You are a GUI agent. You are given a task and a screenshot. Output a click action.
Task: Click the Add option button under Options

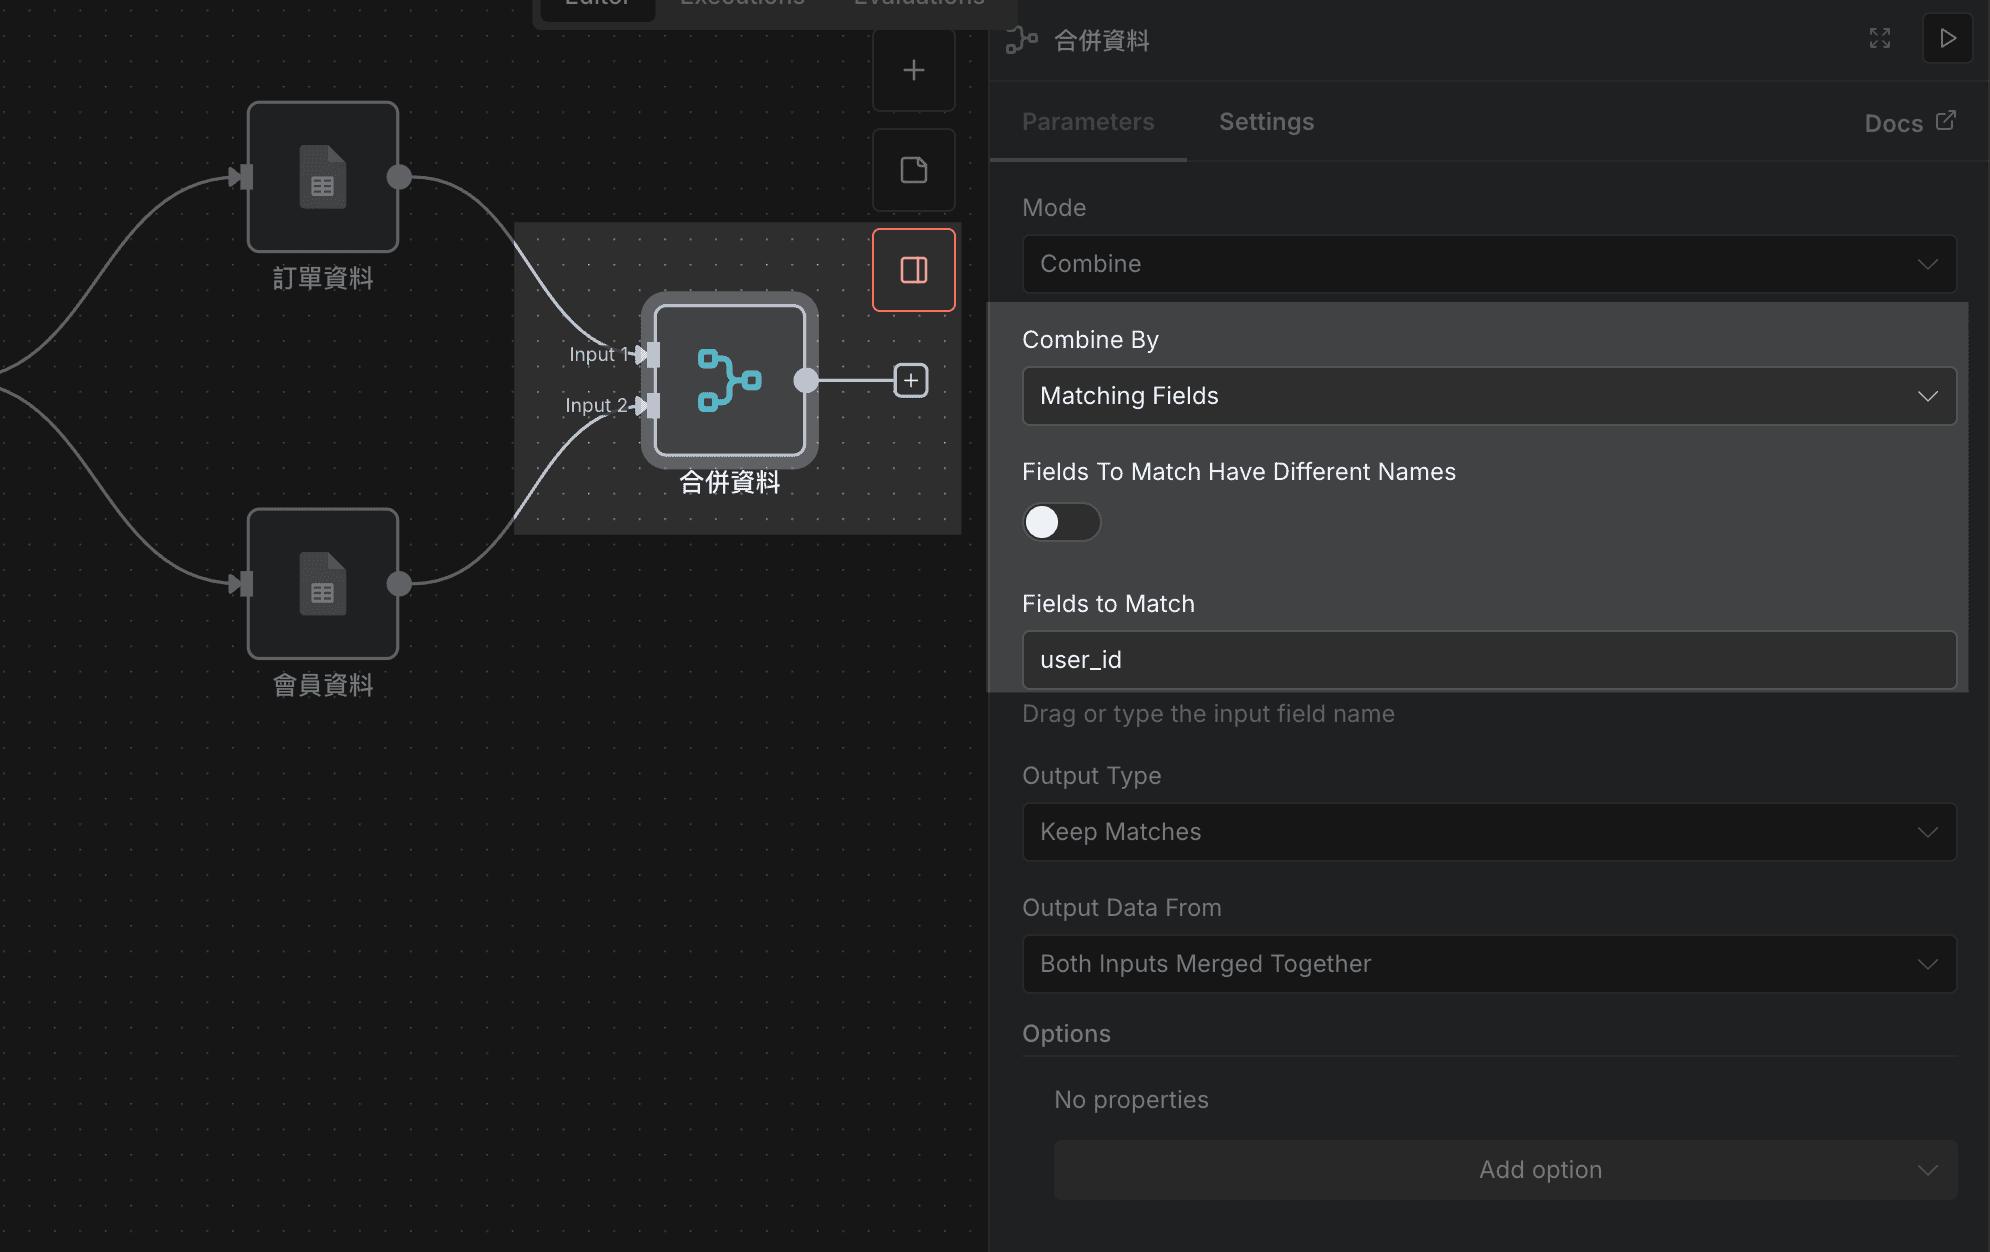[1506, 1169]
